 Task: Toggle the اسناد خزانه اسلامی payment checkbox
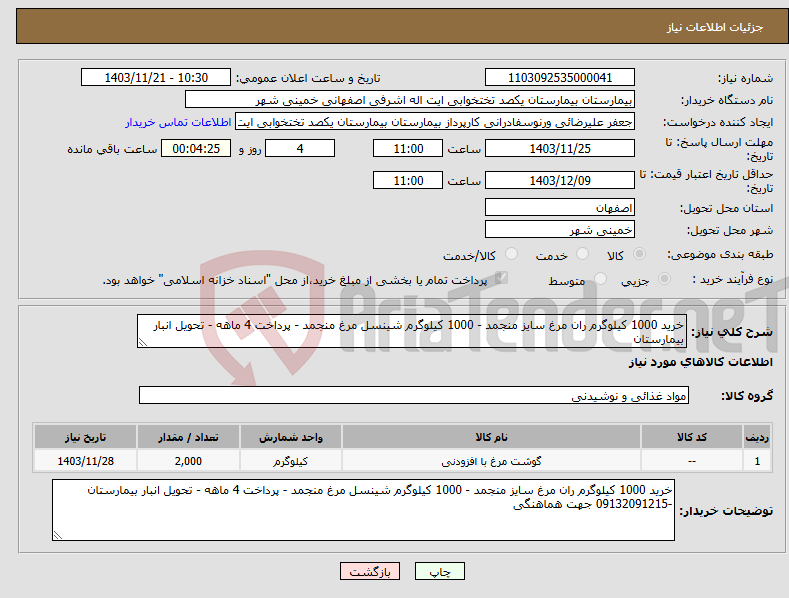click(501, 278)
